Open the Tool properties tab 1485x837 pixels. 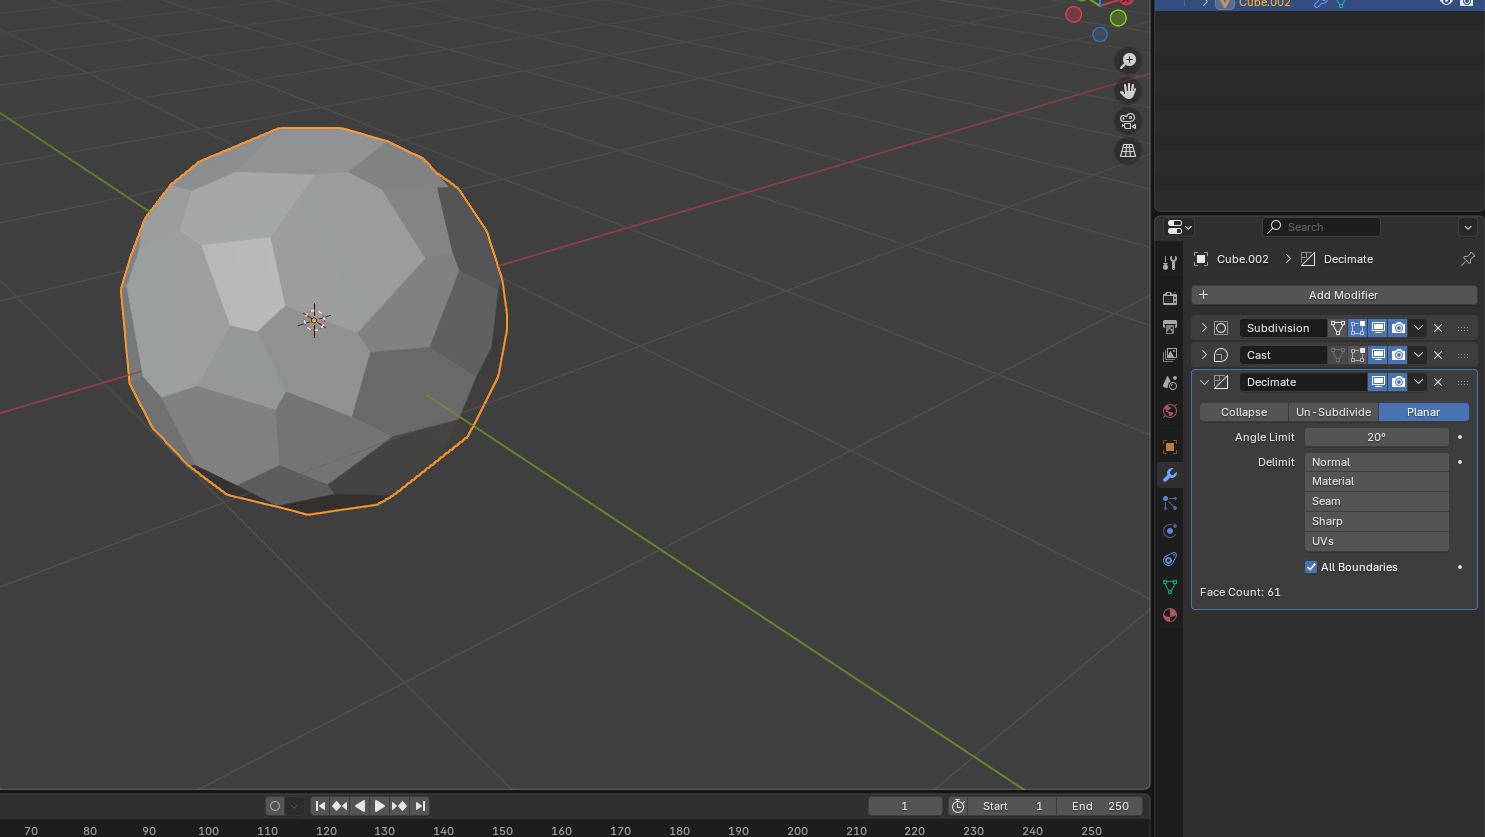pos(1170,263)
